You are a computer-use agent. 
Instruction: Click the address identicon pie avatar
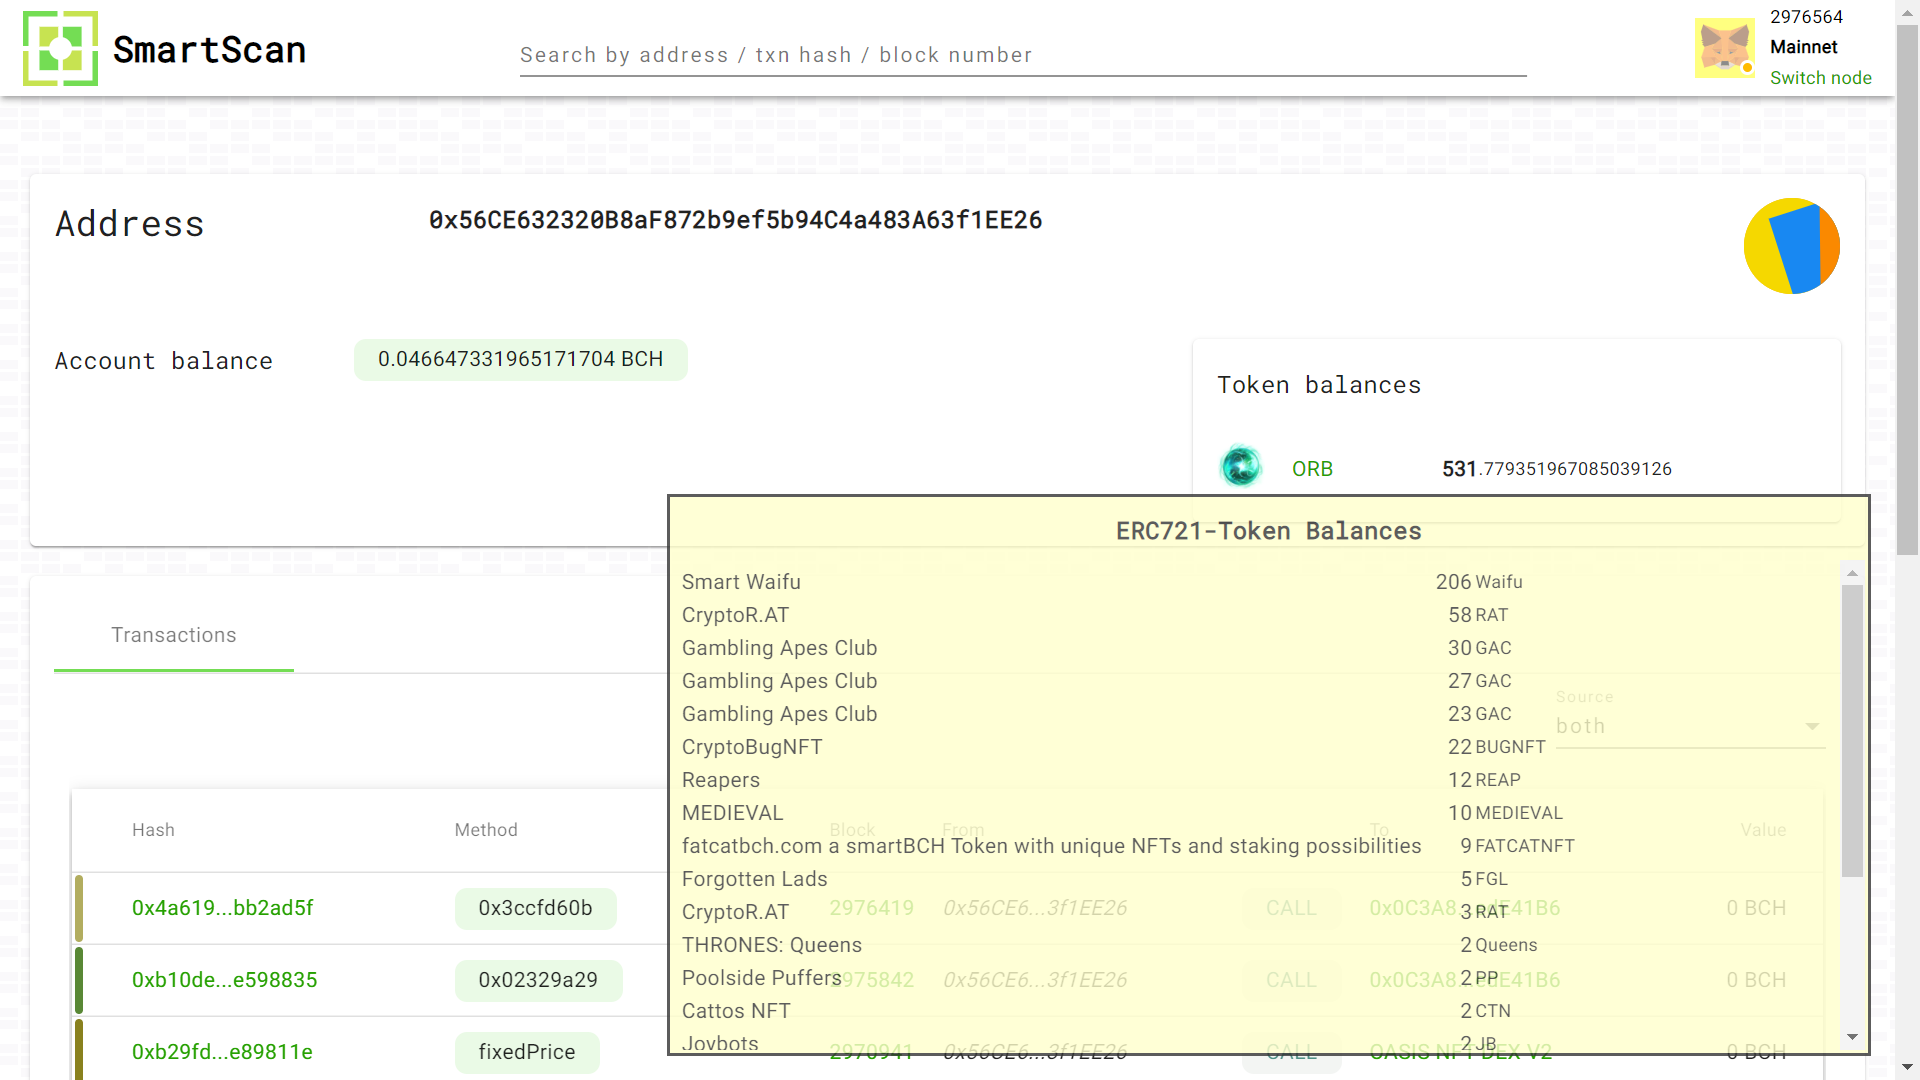pyautogui.click(x=1792, y=246)
